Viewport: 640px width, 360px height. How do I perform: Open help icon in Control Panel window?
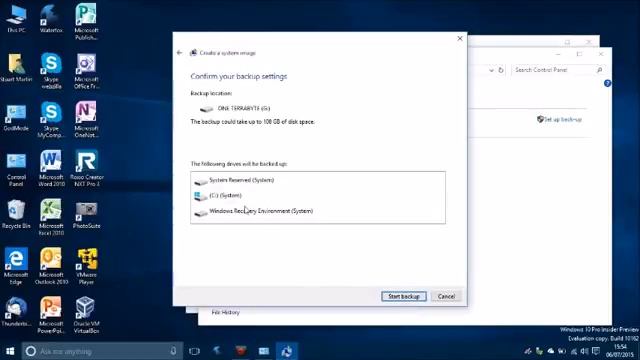coord(607,83)
